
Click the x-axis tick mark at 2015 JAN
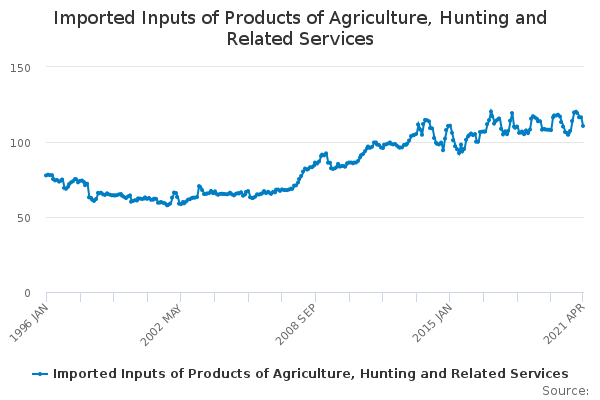pos(449,297)
